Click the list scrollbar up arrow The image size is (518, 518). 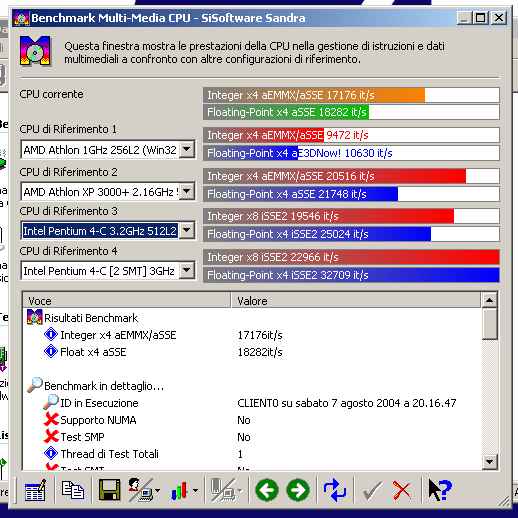pyautogui.click(x=489, y=300)
